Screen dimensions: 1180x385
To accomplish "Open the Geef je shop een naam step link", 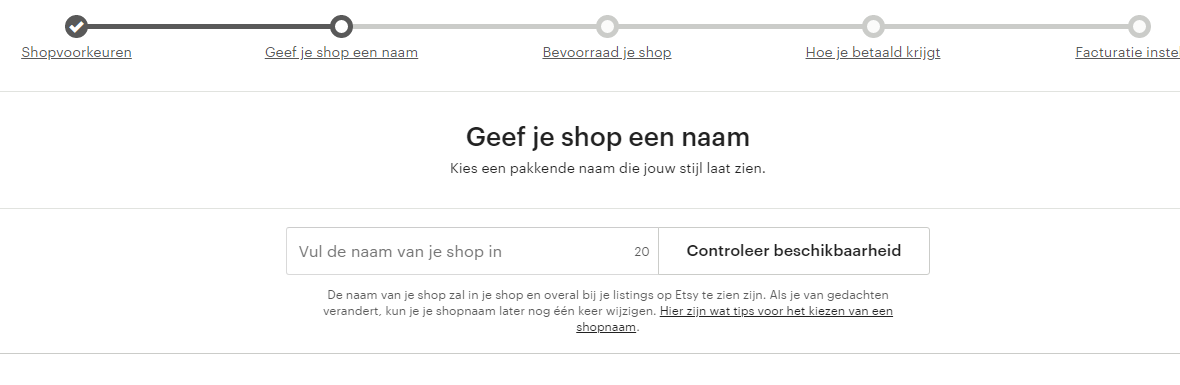I will tap(342, 53).
